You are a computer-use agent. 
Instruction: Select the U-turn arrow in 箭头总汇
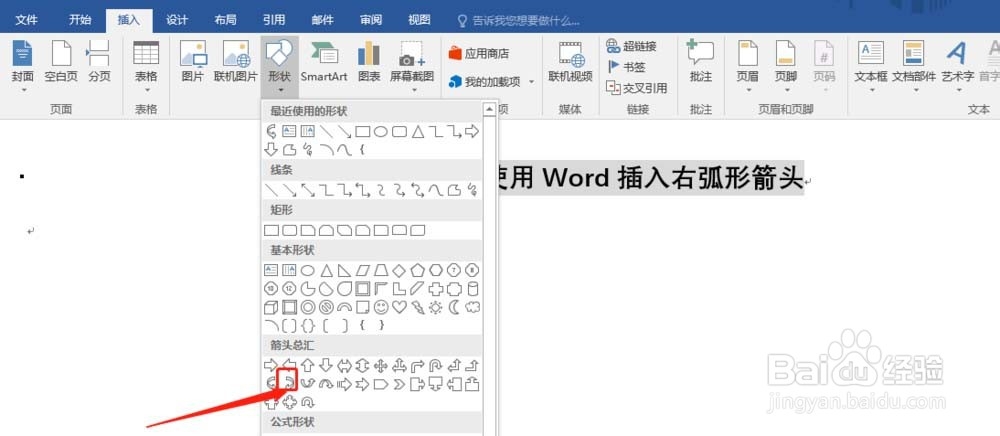pyautogui.click(x=436, y=366)
